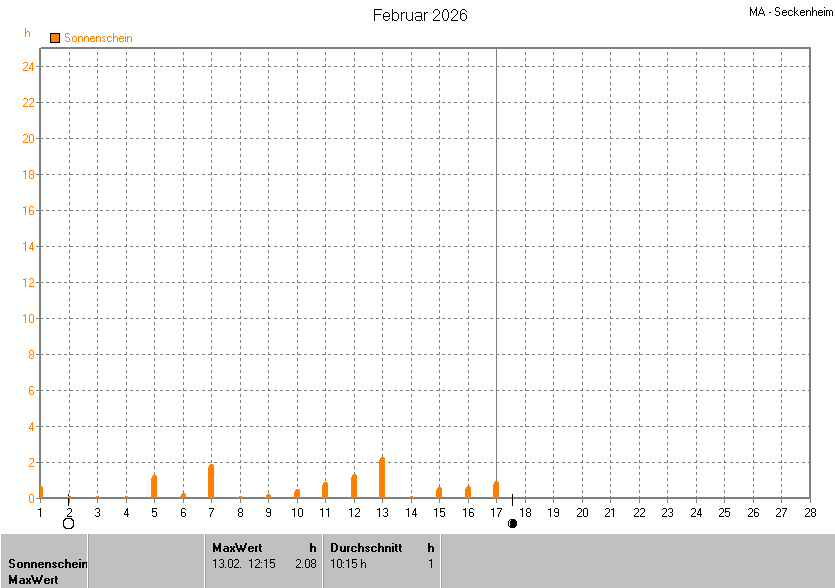Click the MA - Seckenheim station label
Viewport: 835px width, 588px height.
(x=789, y=12)
